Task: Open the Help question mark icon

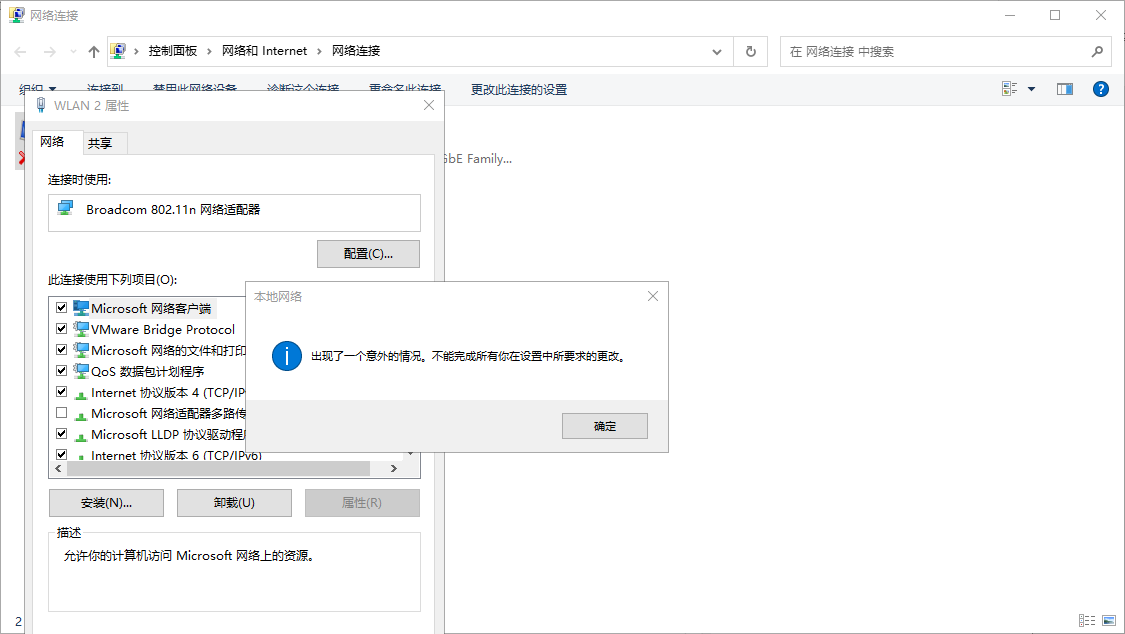Action: 1100,89
